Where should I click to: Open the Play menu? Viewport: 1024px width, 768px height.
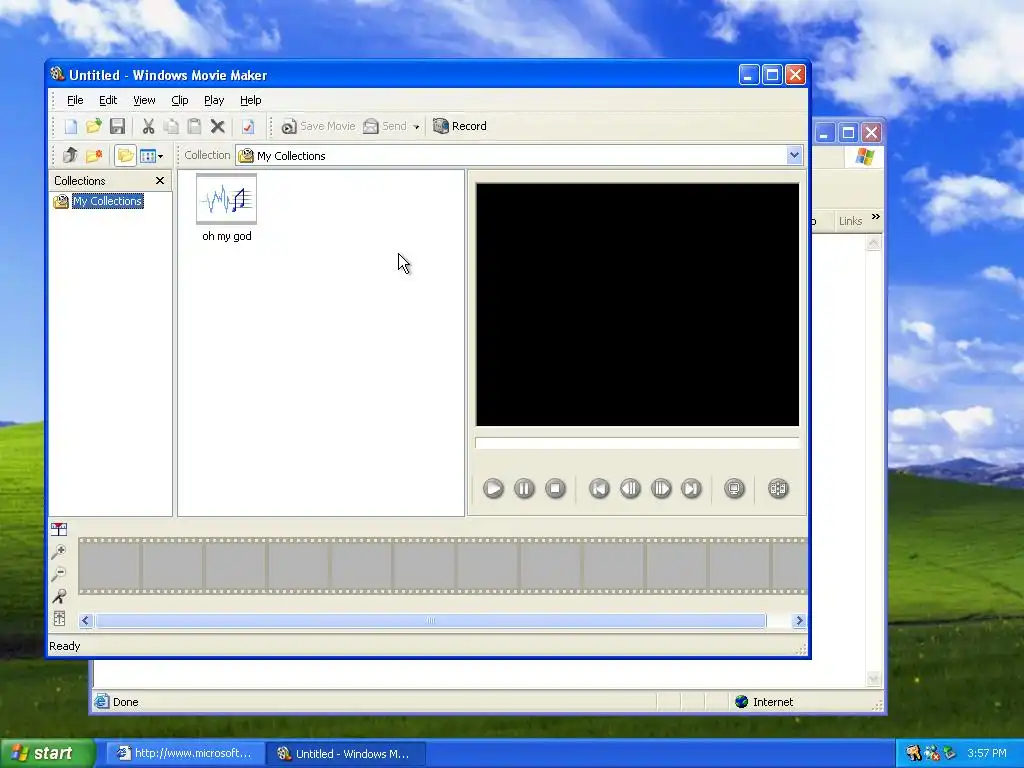(214, 100)
